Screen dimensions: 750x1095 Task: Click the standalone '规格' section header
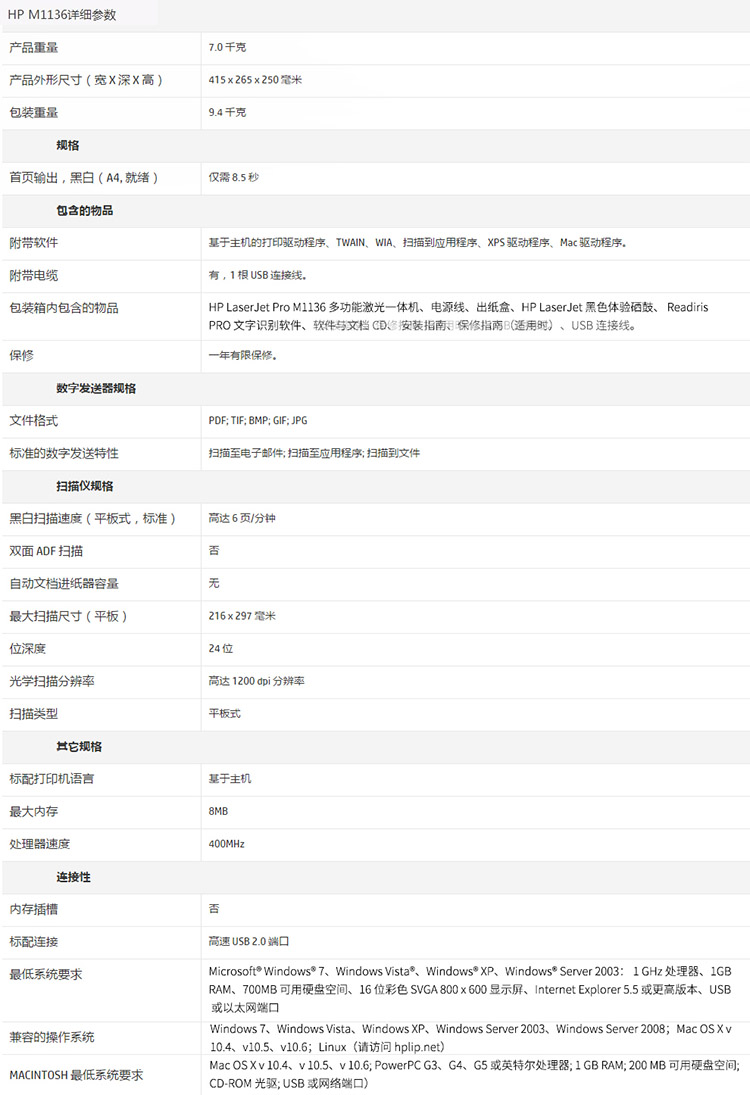[x=68, y=145]
